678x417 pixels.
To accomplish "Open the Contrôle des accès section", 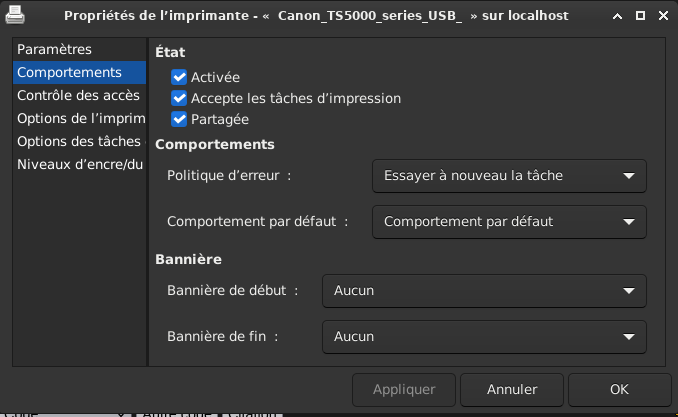I will pos(78,96).
